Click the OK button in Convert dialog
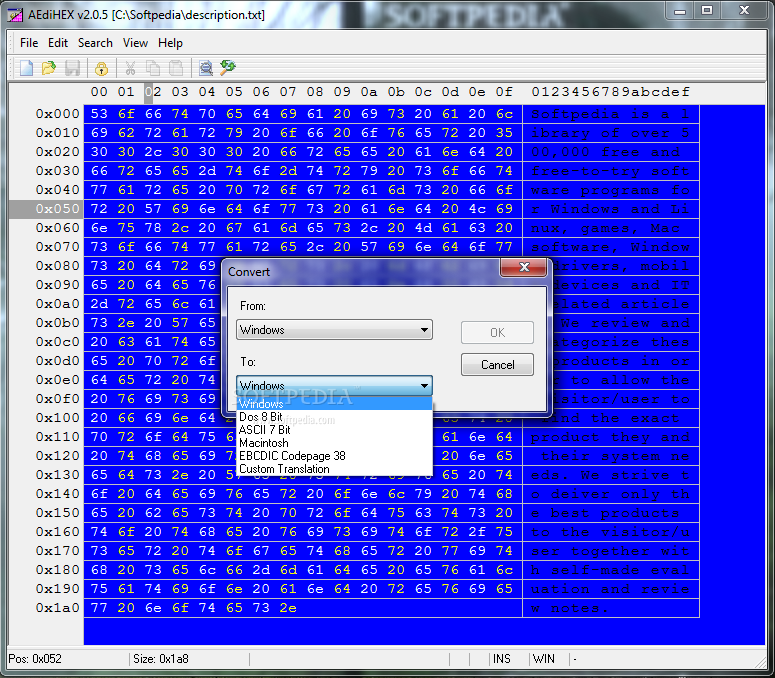This screenshot has height=678, width=775. (497, 333)
